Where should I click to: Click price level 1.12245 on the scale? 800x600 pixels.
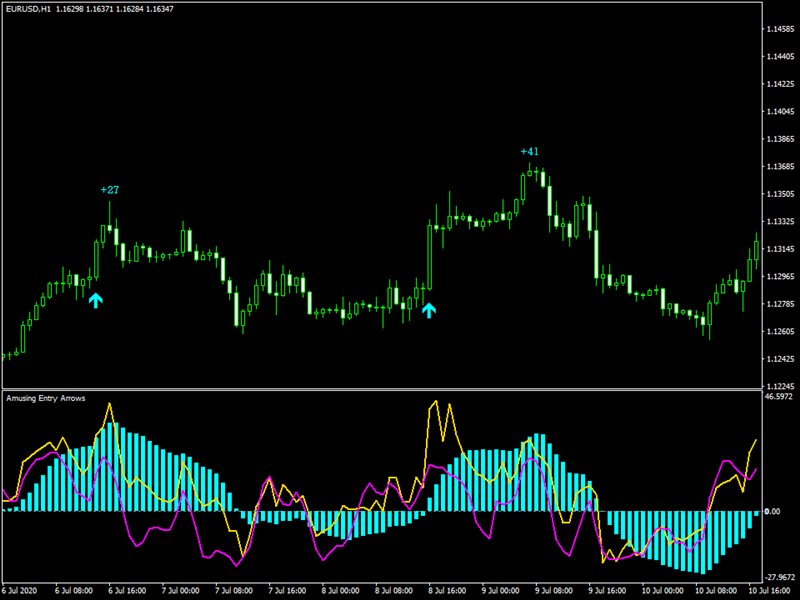[781, 386]
